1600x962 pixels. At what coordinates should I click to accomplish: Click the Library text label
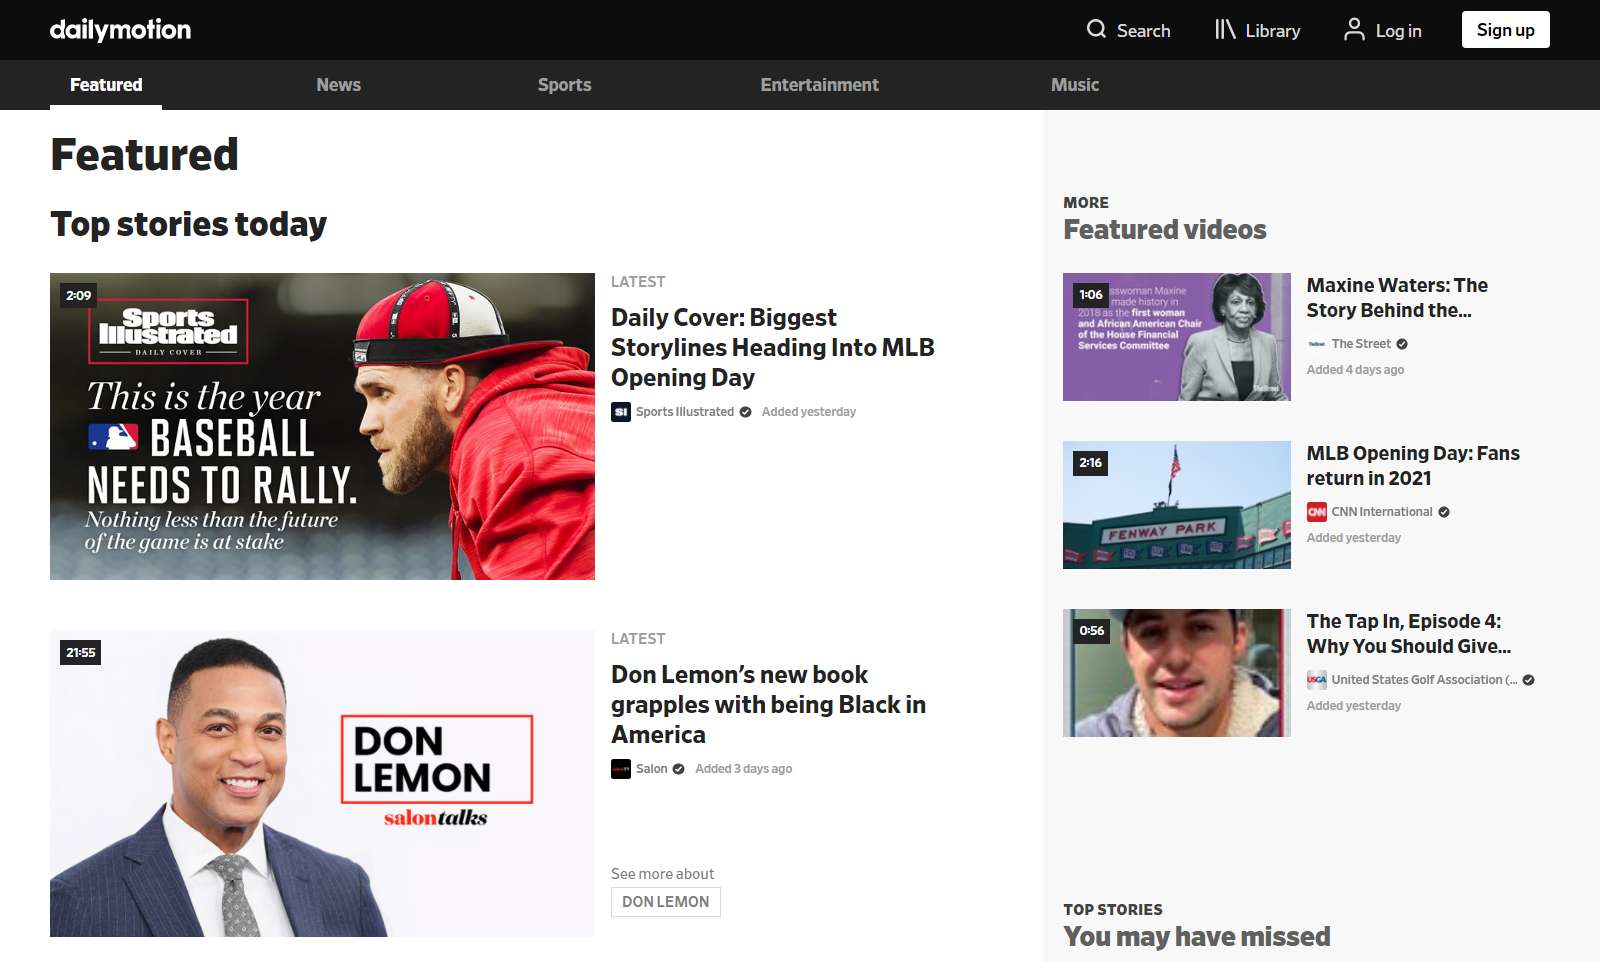click(1273, 31)
